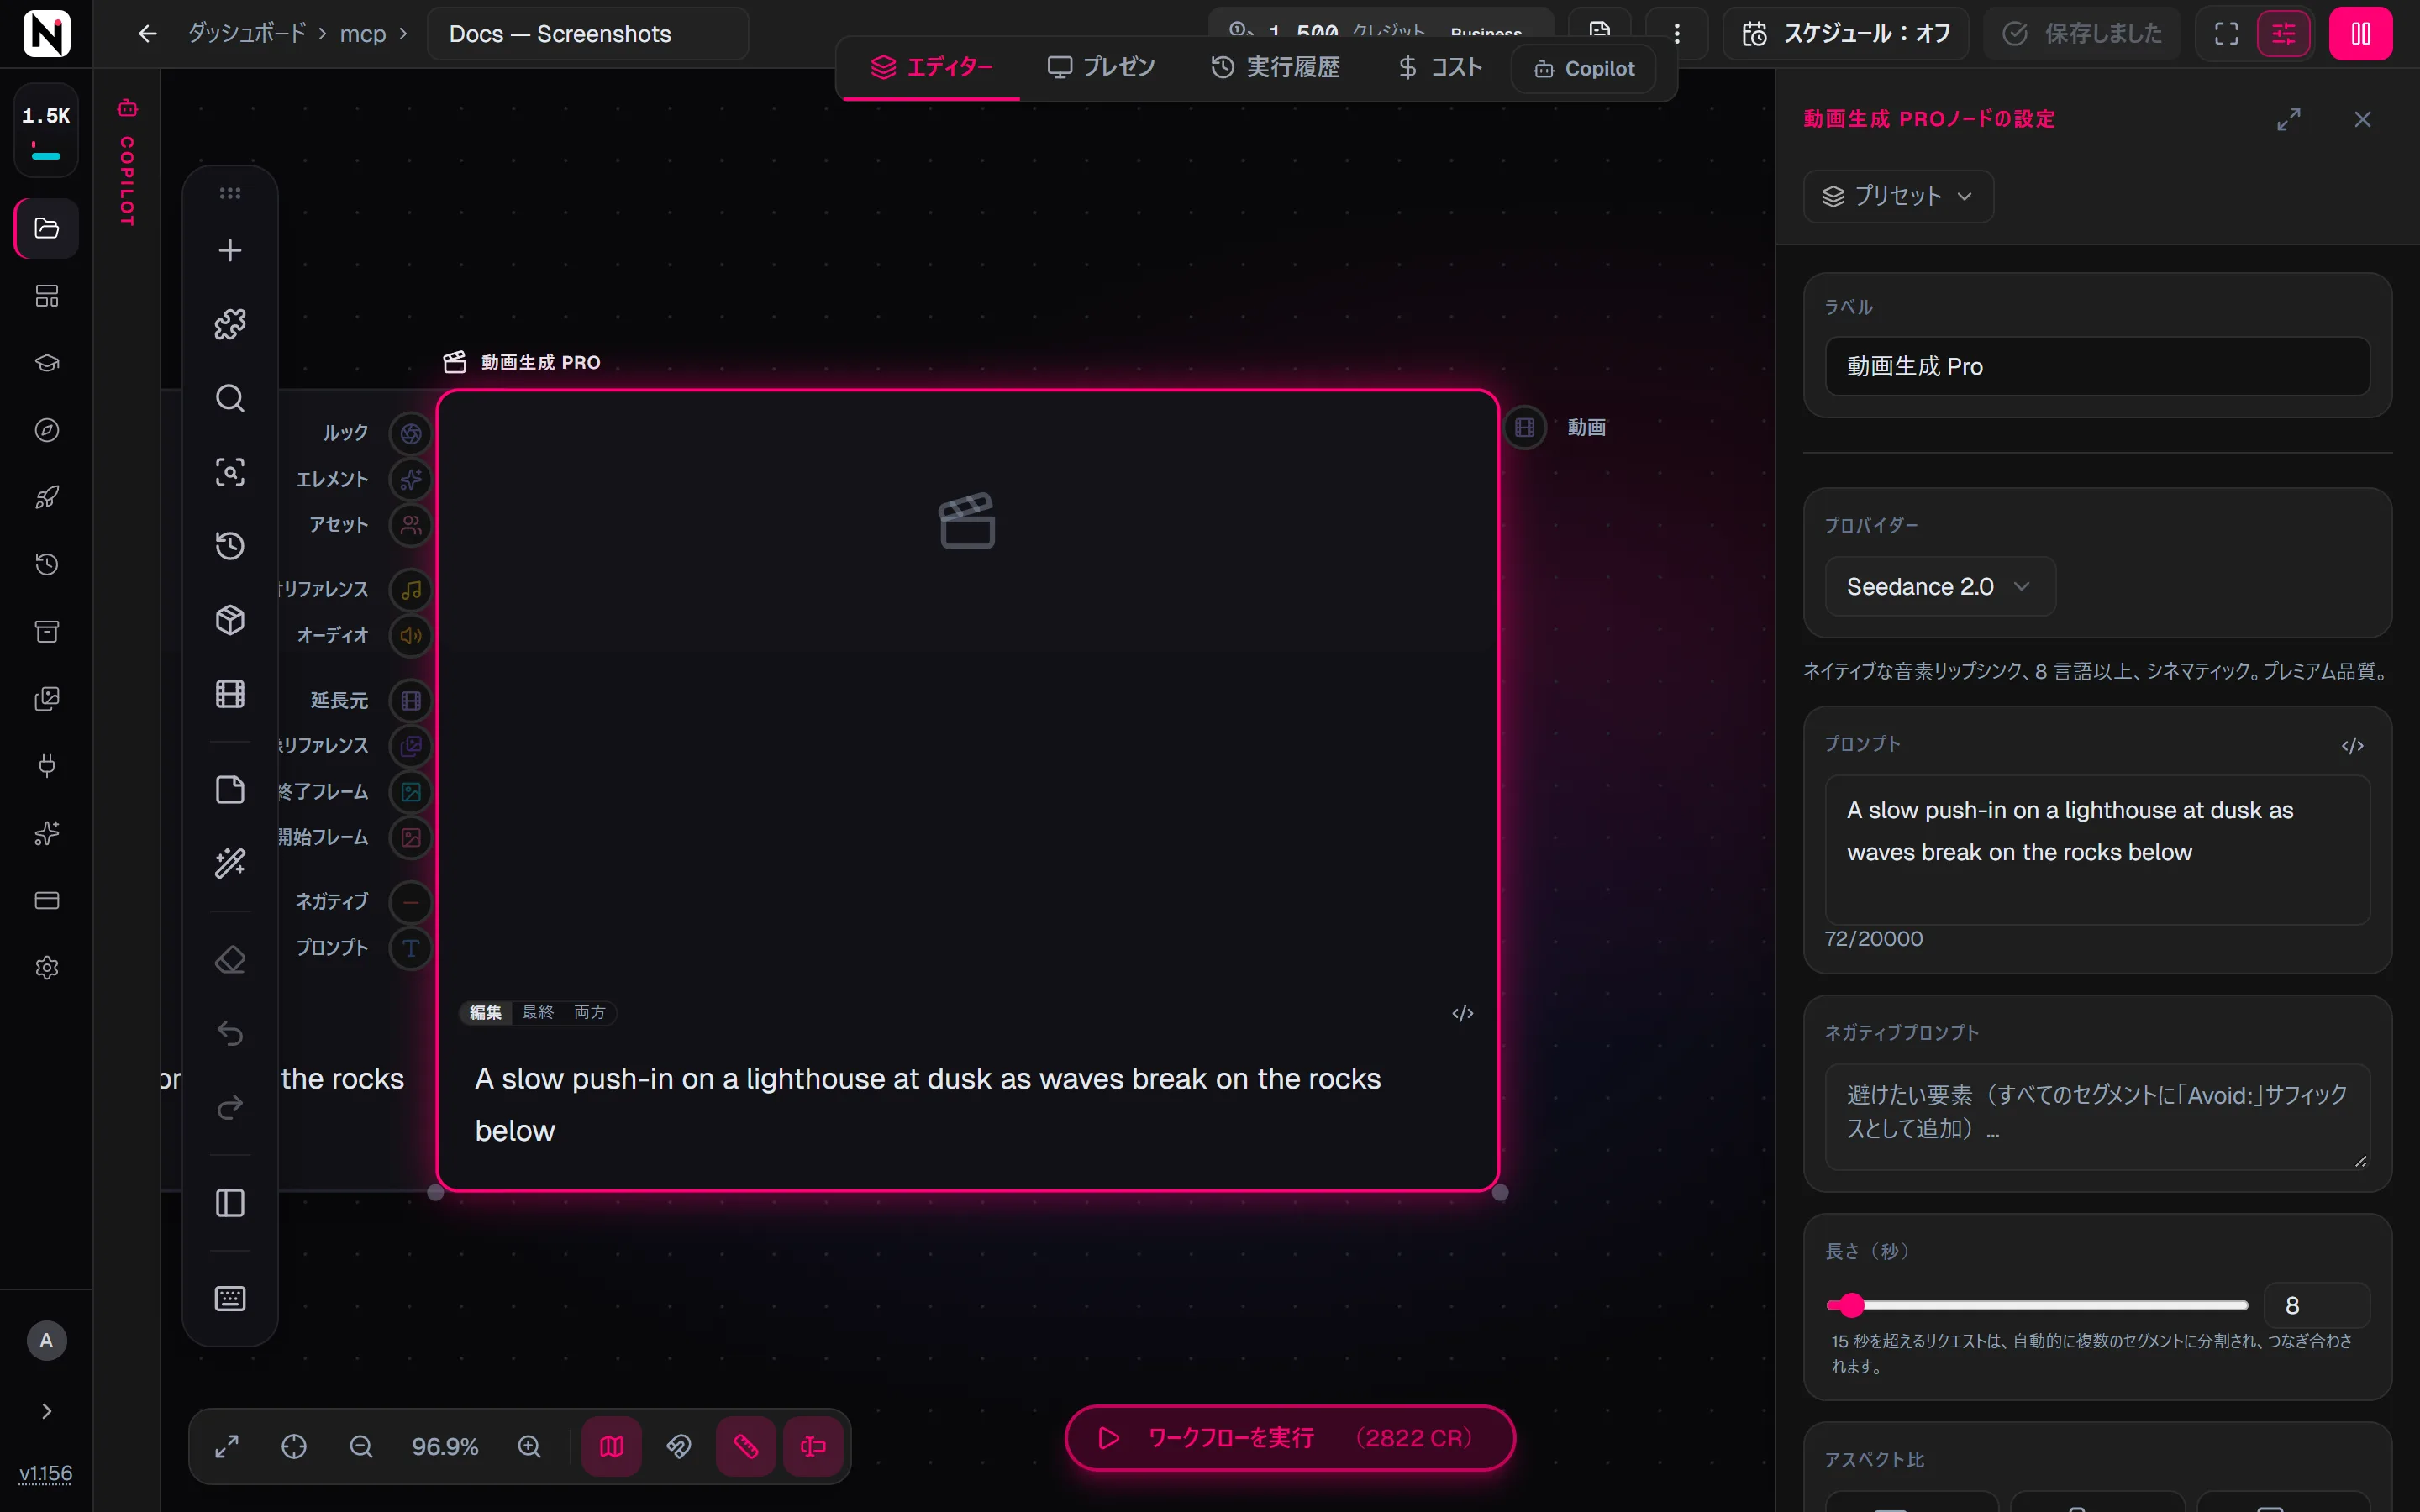Click the ダッシュボード breadcrumb link

click(247, 33)
